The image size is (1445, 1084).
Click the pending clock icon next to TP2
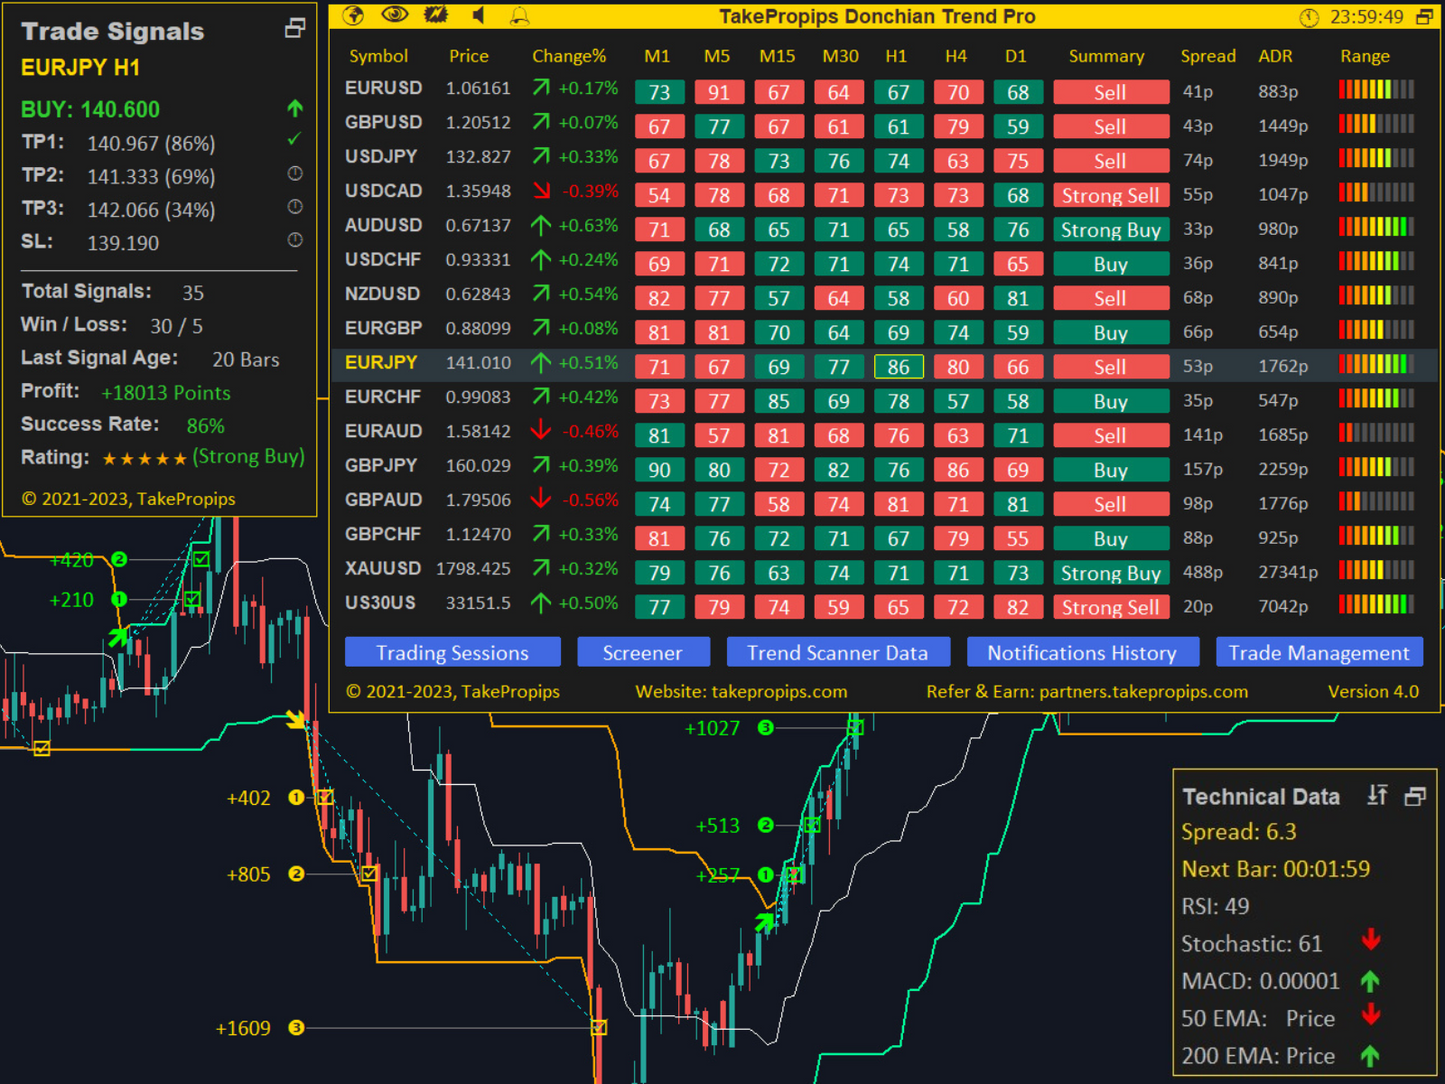(x=295, y=174)
